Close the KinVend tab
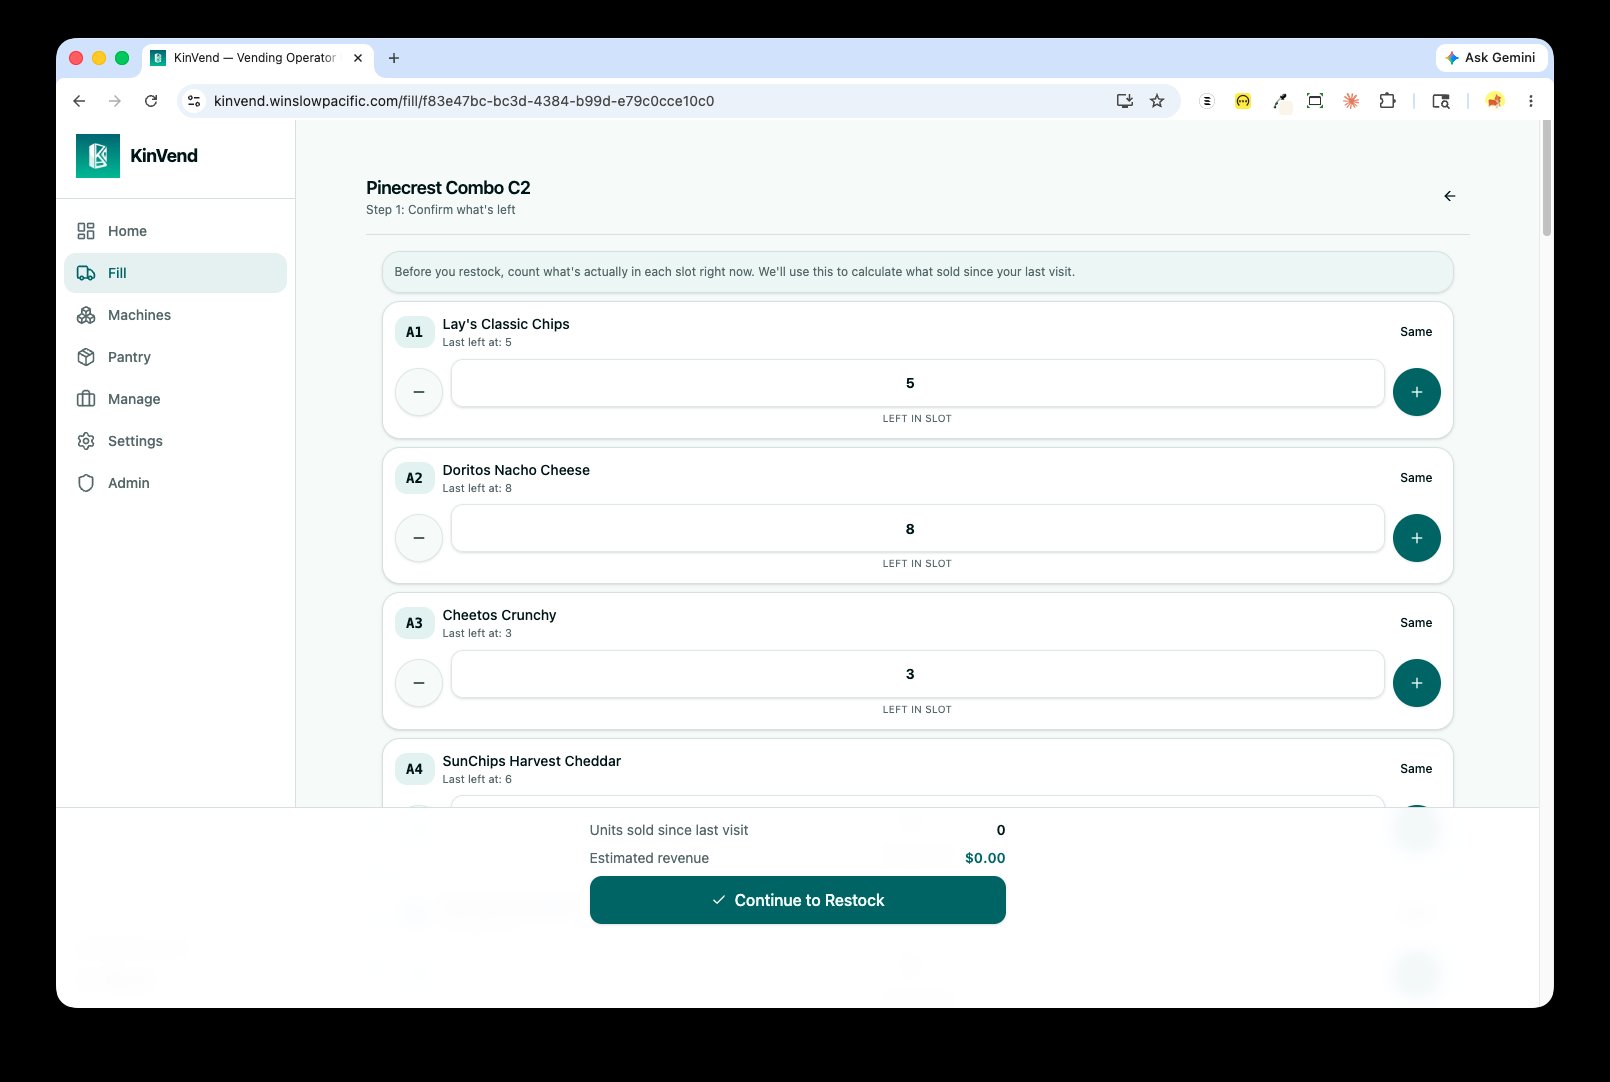This screenshot has height=1082, width=1610. point(358,58)
